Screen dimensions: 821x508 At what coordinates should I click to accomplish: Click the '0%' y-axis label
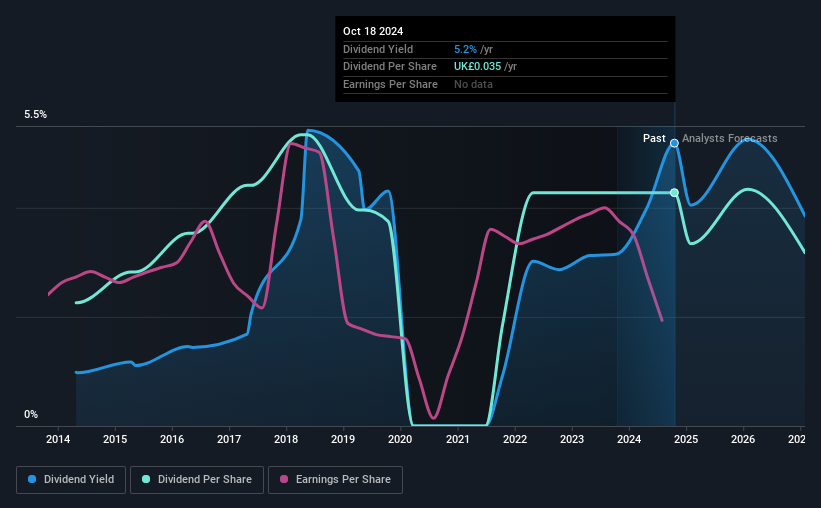pos(31,414)
